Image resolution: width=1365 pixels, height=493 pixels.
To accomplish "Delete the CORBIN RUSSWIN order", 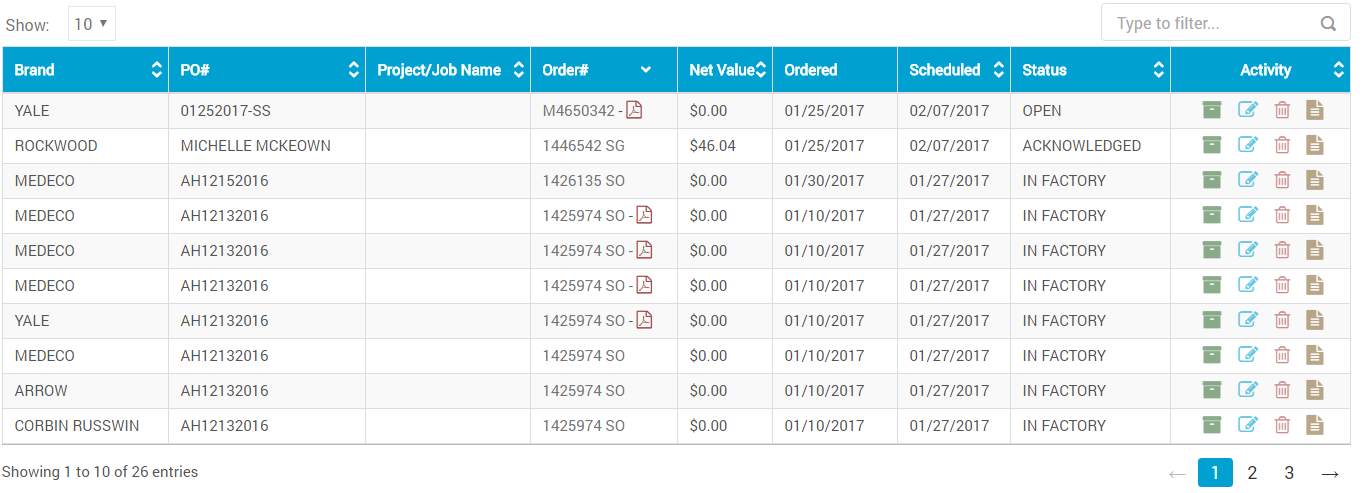I will point(1282,425).
